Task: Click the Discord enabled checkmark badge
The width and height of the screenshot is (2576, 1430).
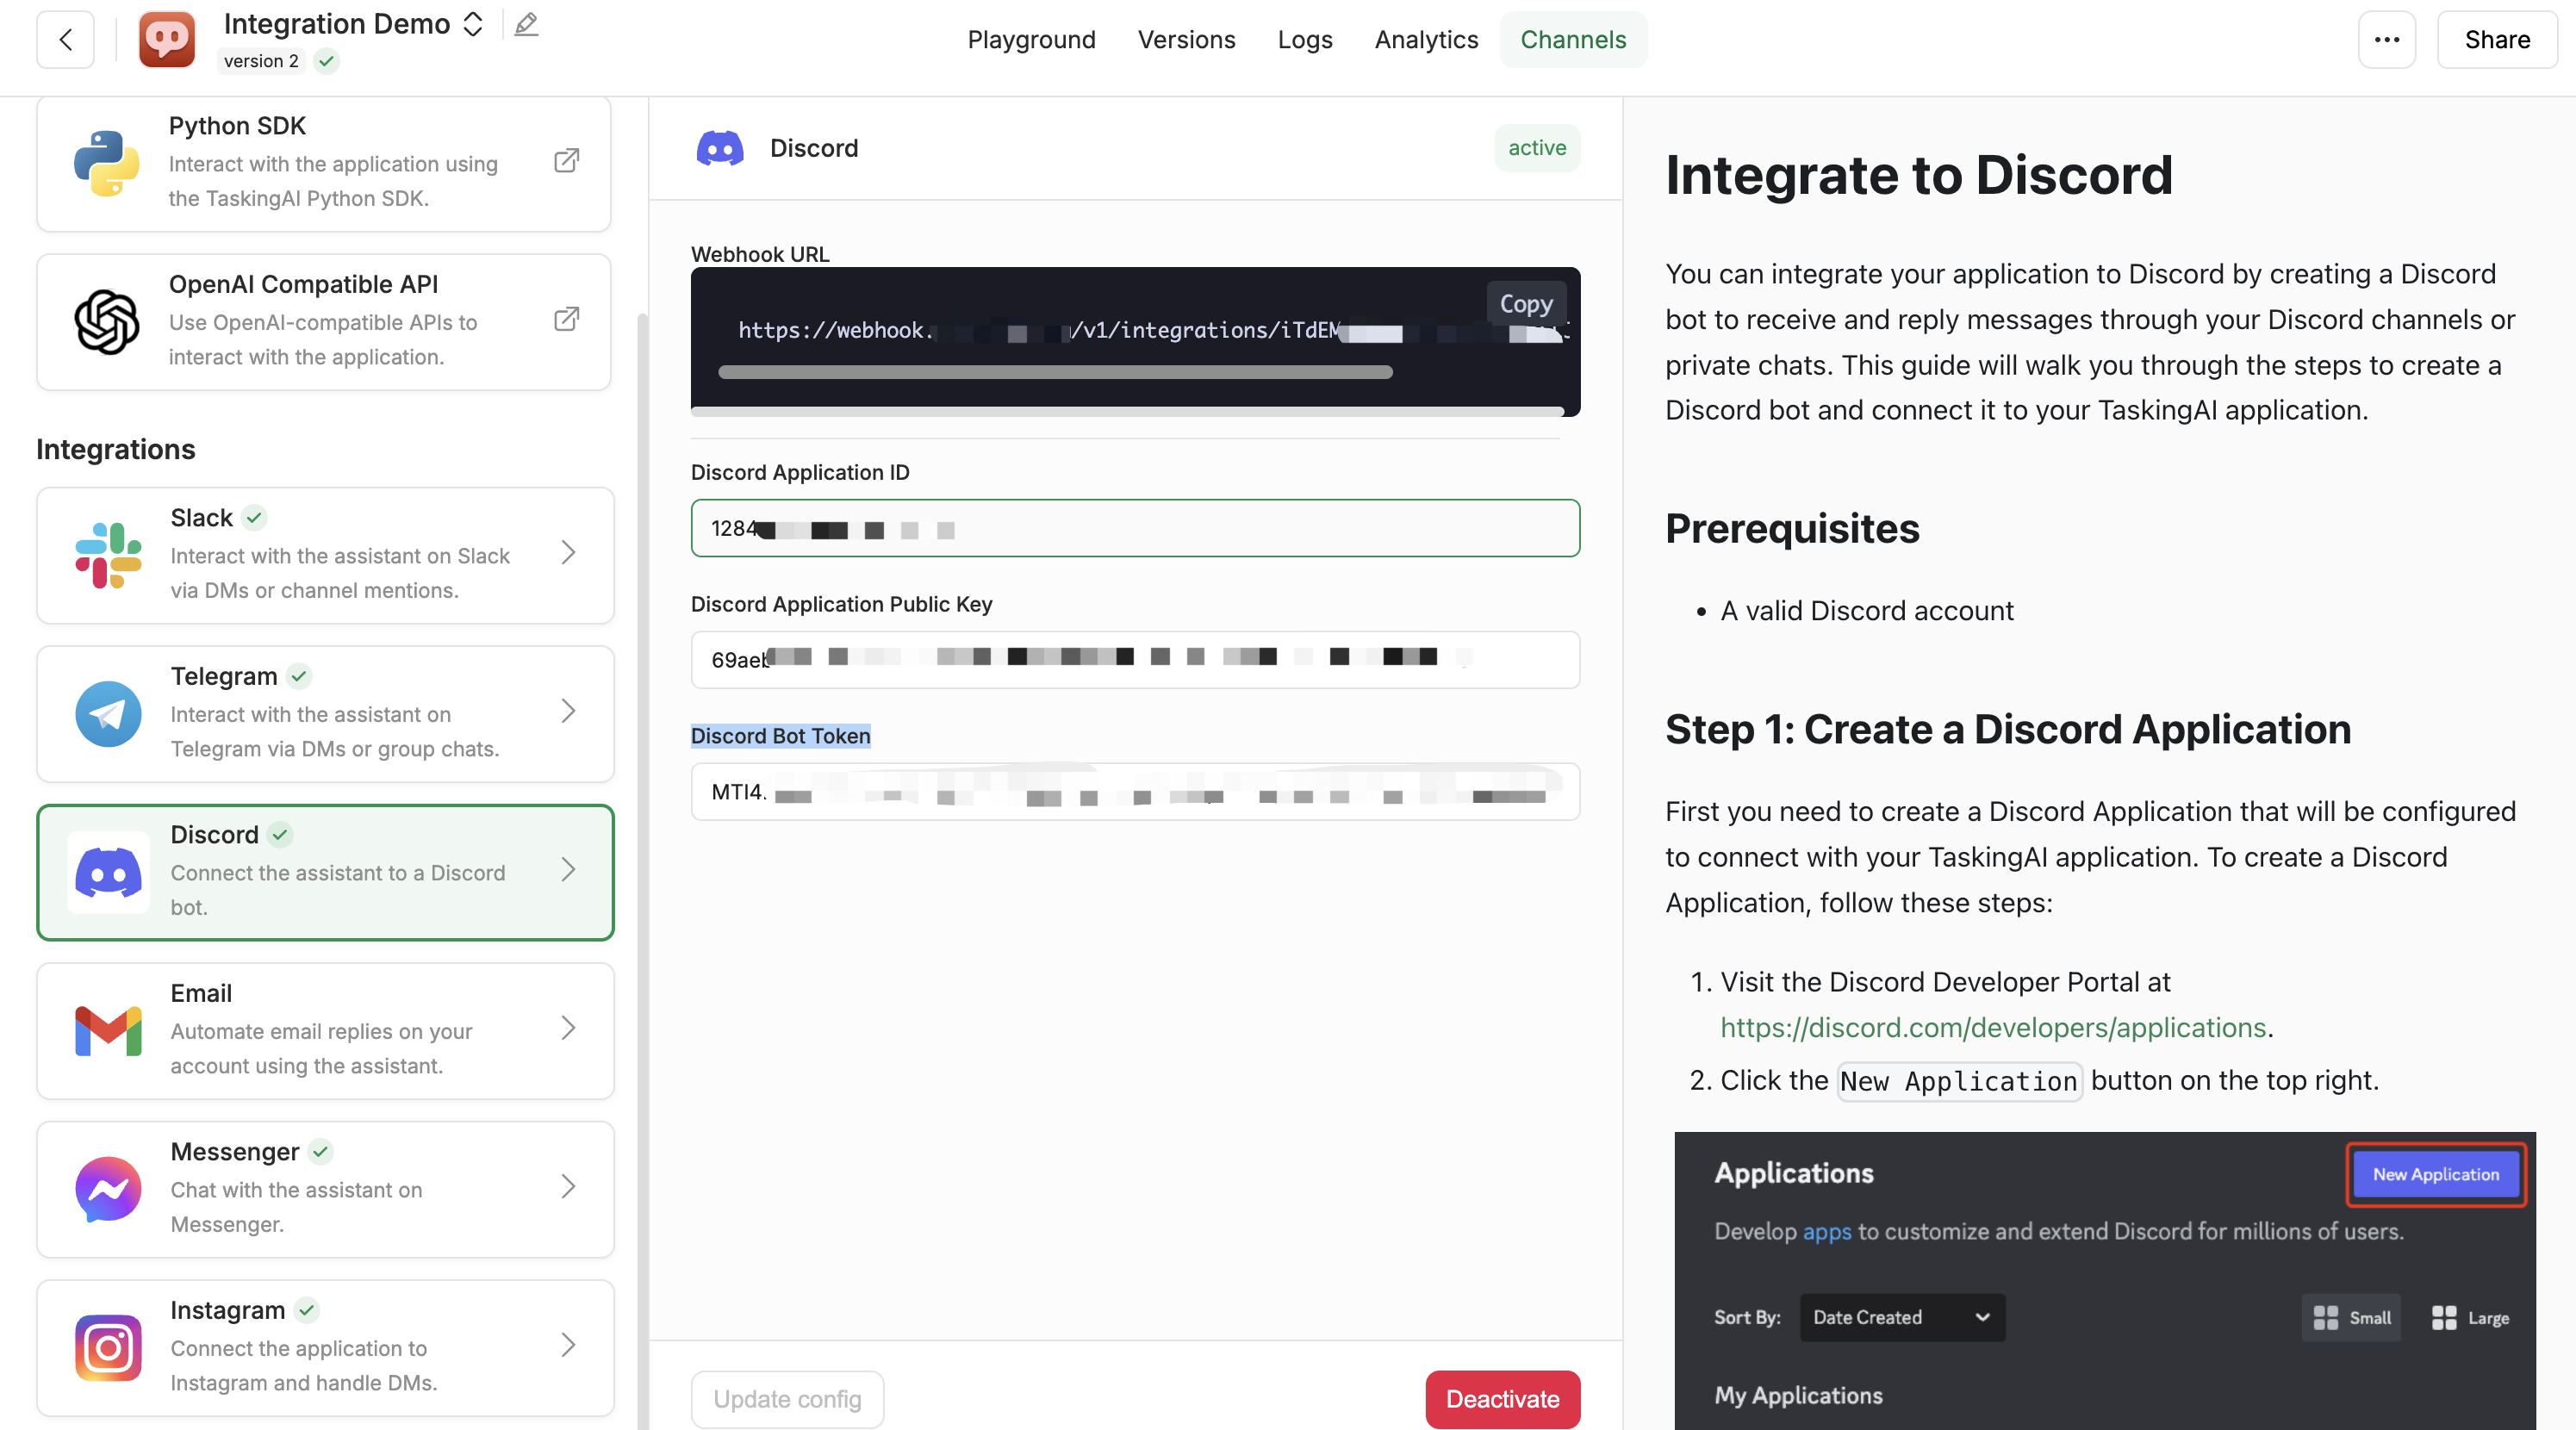Action: click(280, 835)
